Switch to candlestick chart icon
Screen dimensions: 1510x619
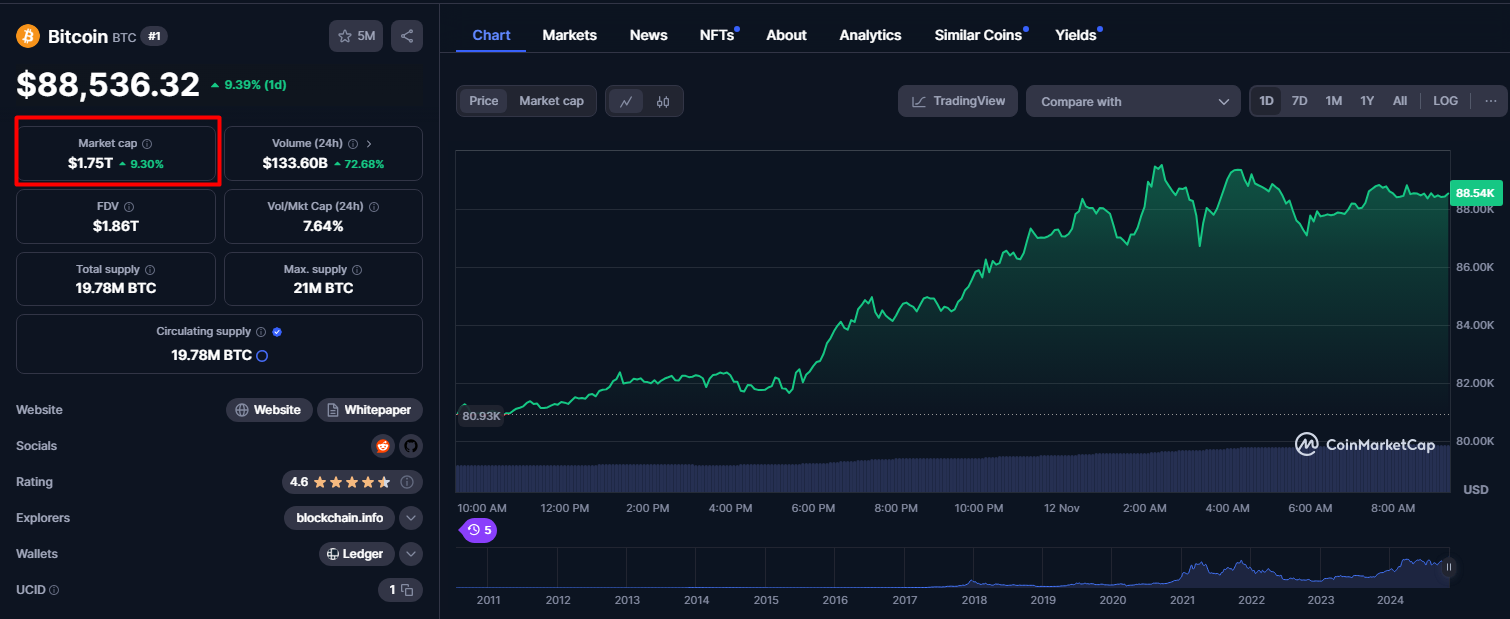click(662, 101)
